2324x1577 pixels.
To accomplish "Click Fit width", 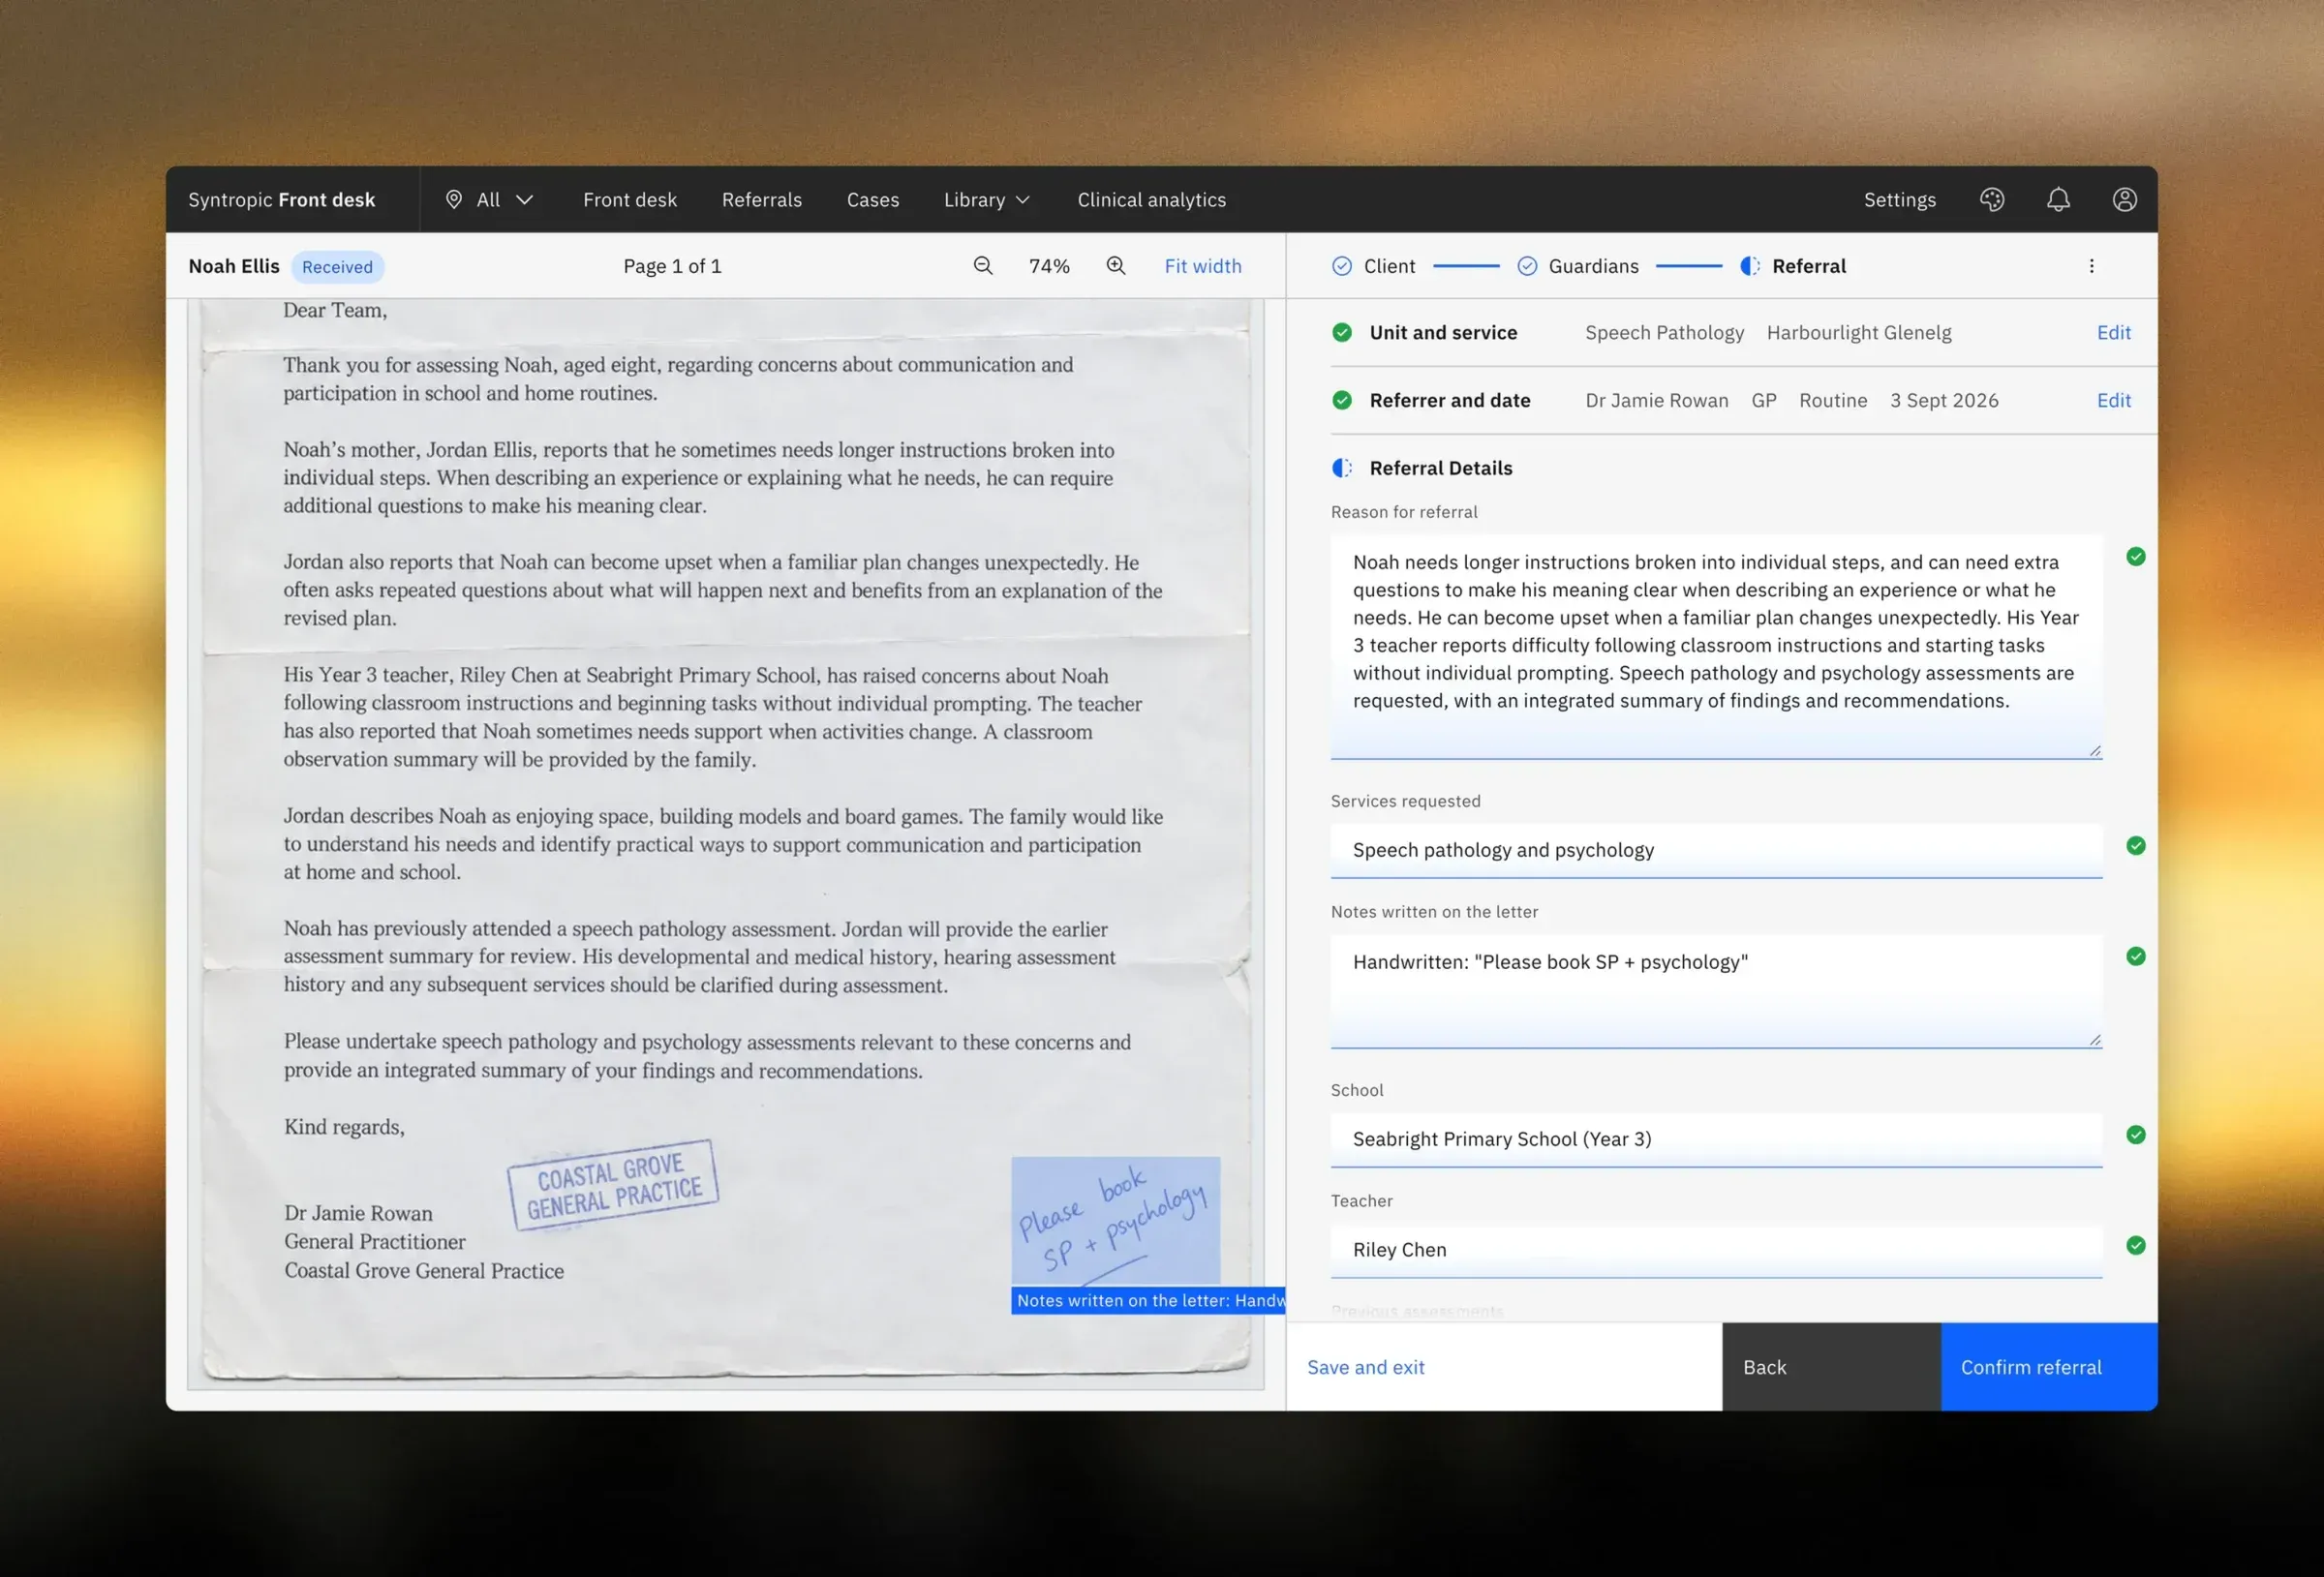I will tap(1203, 266).
